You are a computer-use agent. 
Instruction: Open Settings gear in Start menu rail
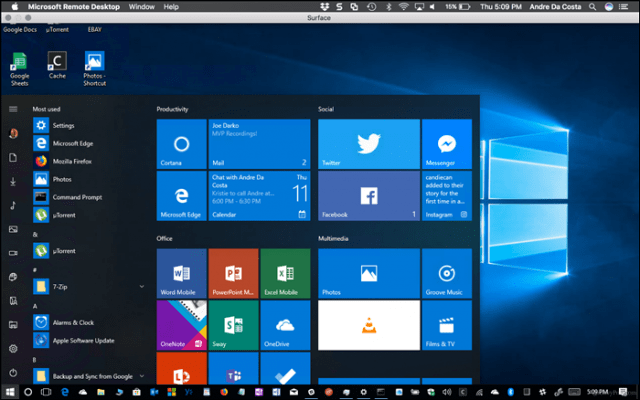point(13,349)
